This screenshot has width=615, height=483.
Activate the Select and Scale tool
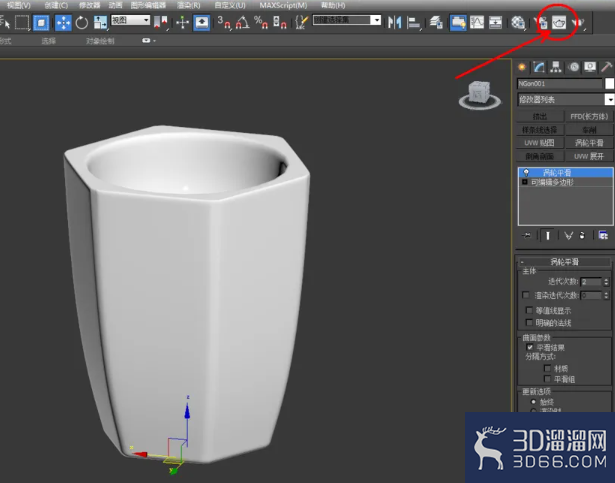click(100, 22)
